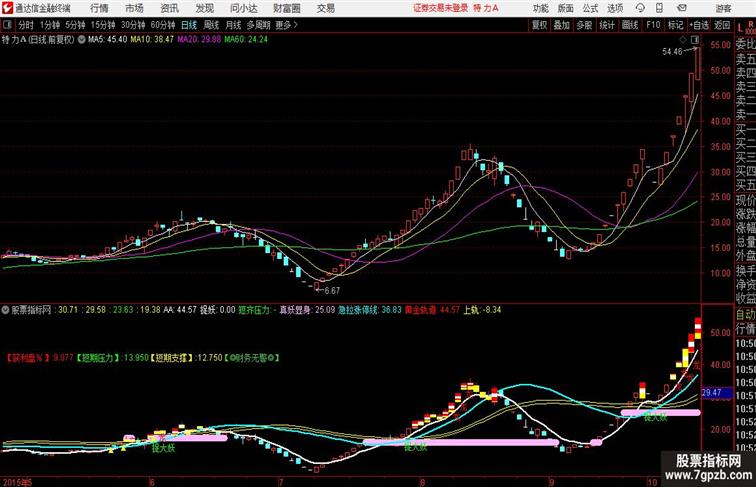Click the 游客 guest account label
Image resolution: width=756 pixels, height=487 pixels.
point(723,8)
